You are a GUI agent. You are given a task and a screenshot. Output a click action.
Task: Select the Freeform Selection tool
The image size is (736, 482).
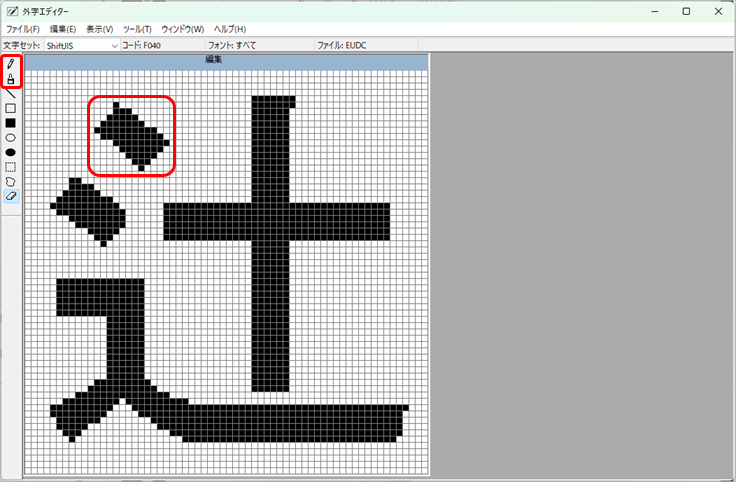(11, 182)
